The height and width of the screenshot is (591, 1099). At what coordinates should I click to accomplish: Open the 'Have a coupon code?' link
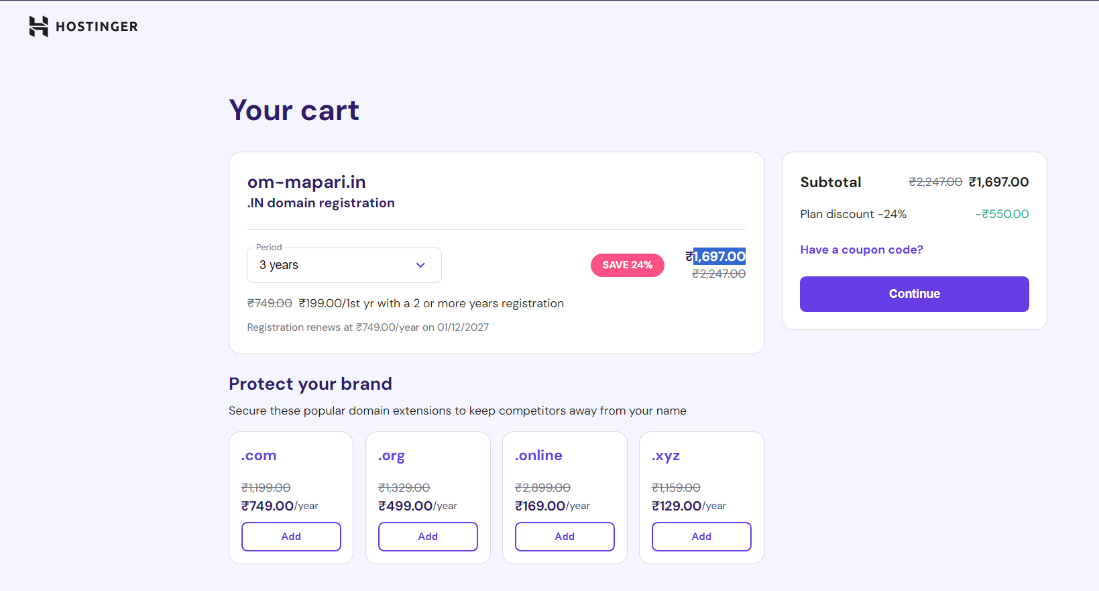pyautogui.click(x=861, y=249)
